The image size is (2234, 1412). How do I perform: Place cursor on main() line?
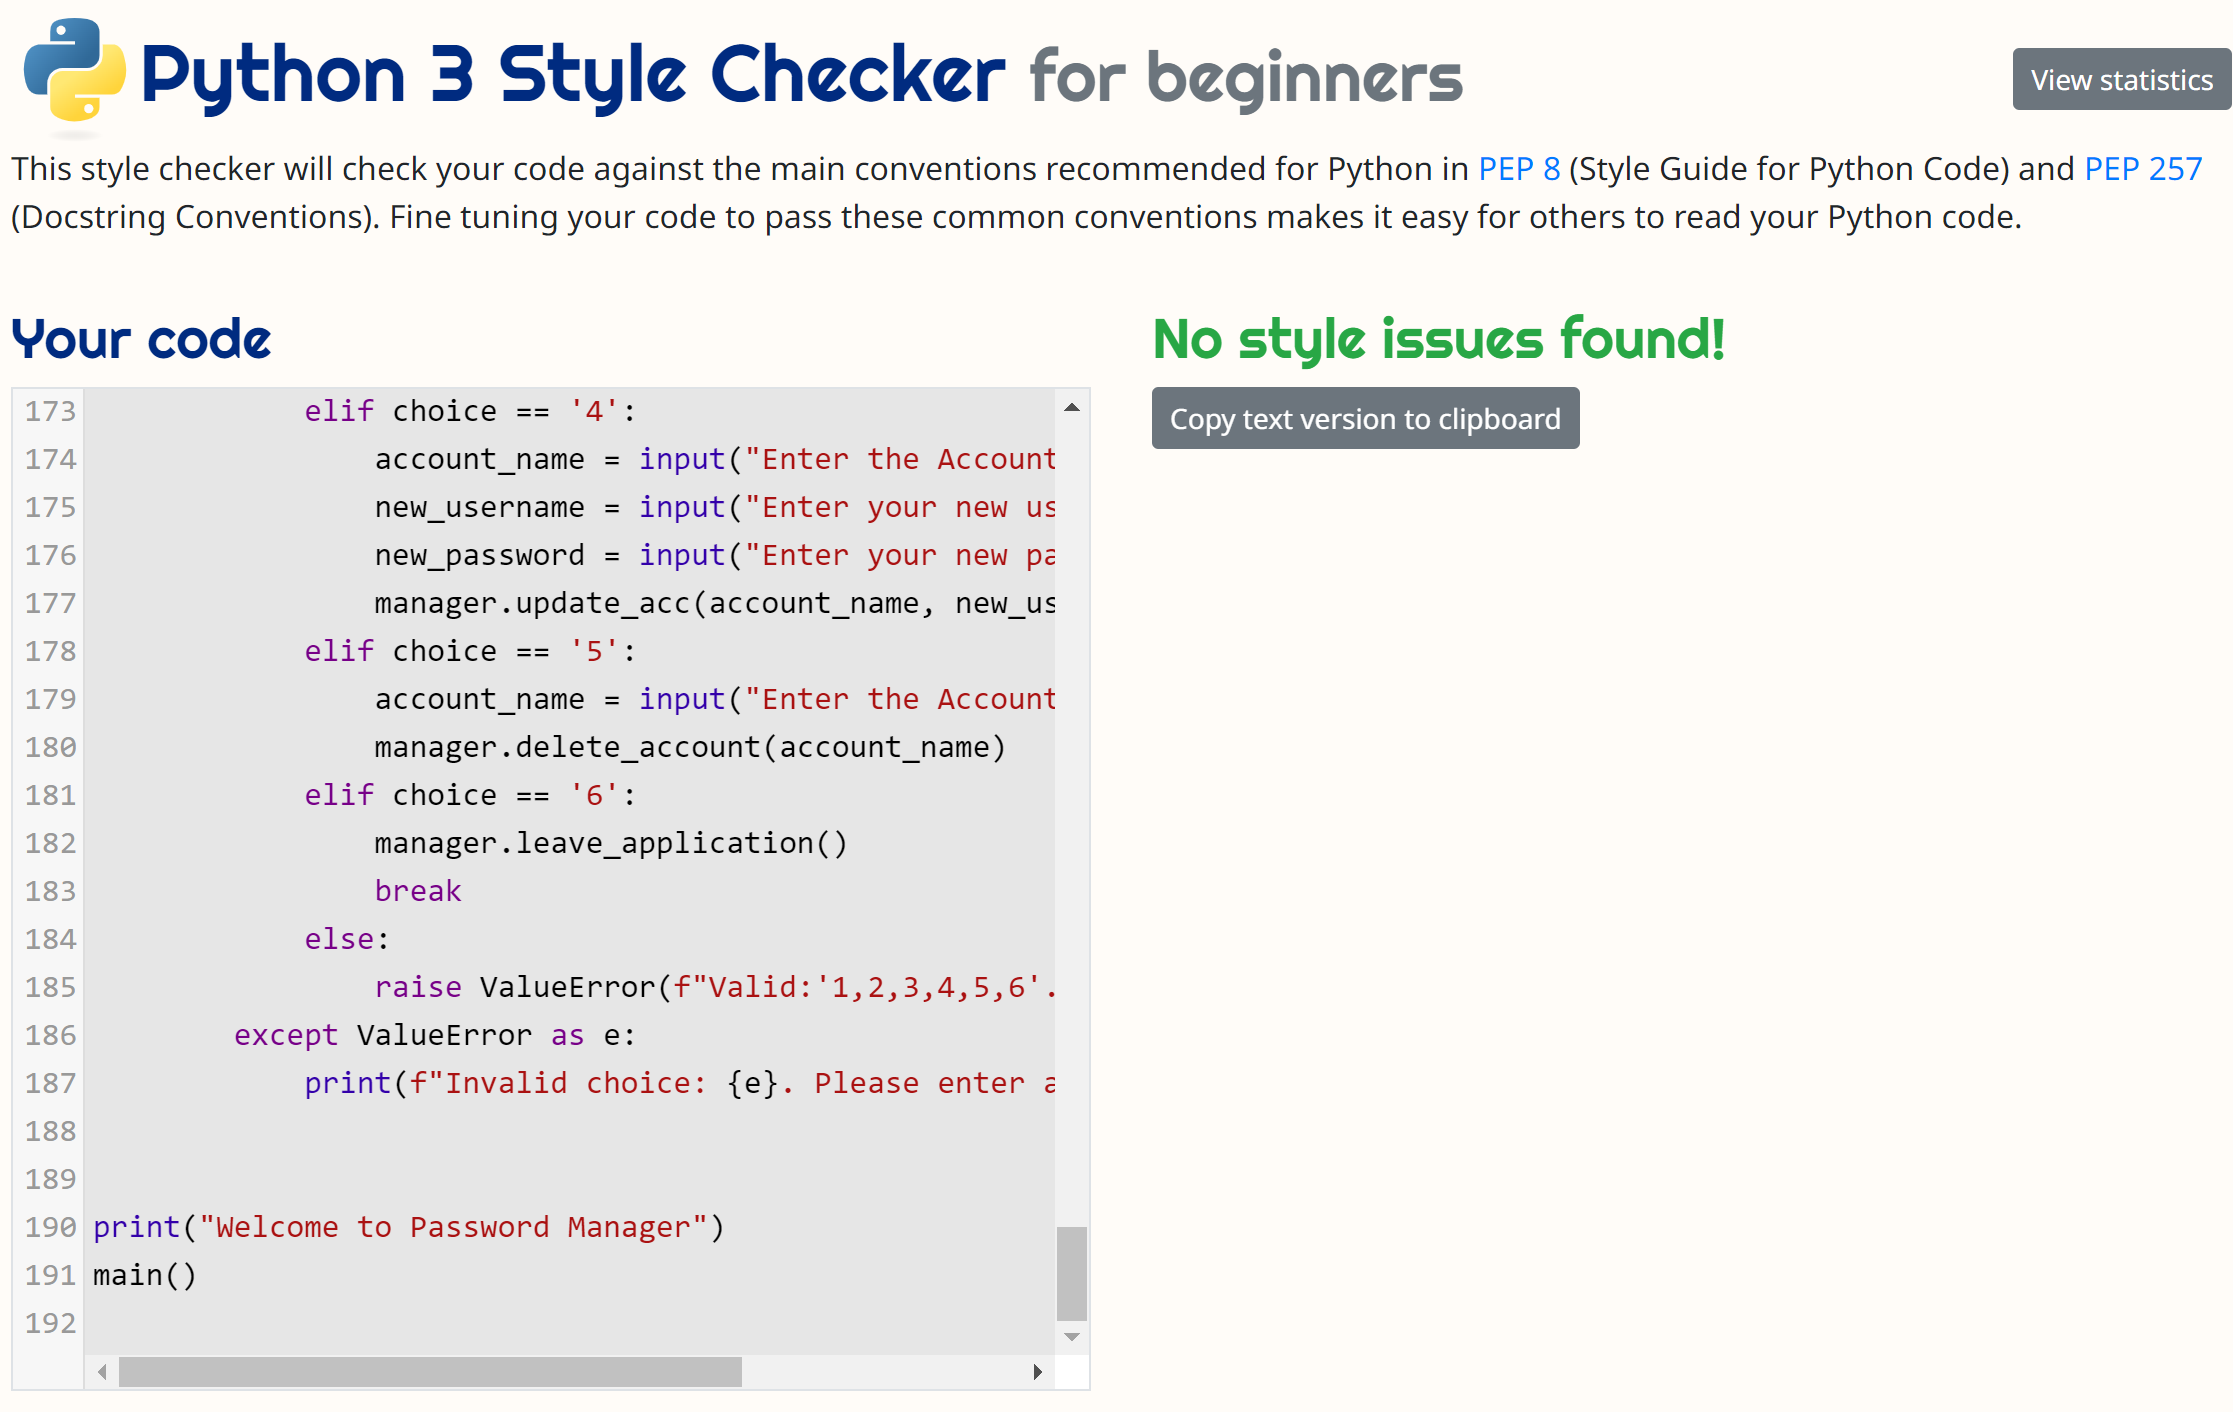pos(145,1275)
